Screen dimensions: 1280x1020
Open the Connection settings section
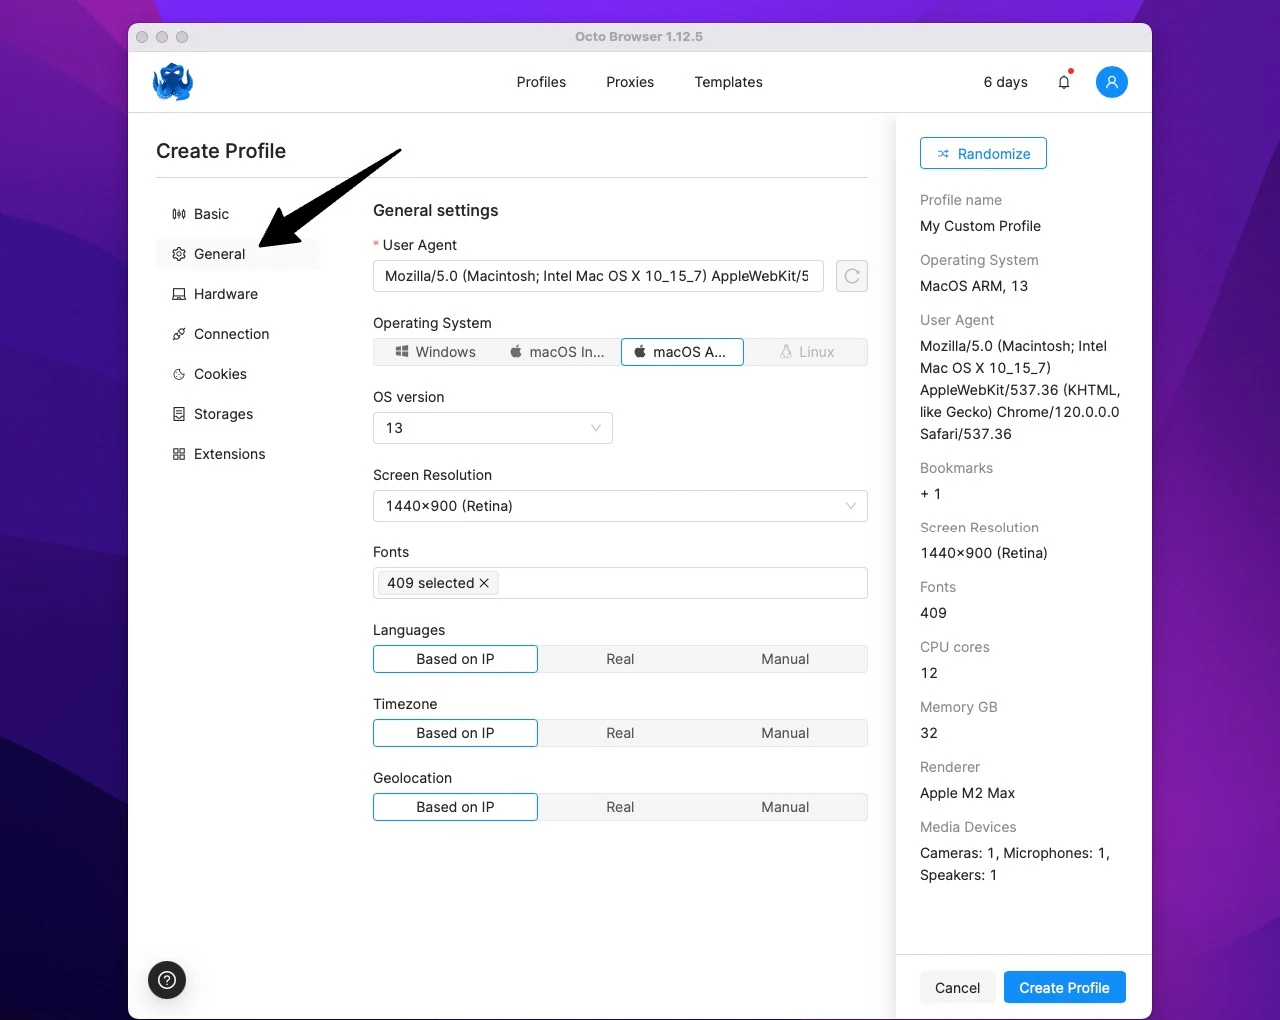[231, 333]
